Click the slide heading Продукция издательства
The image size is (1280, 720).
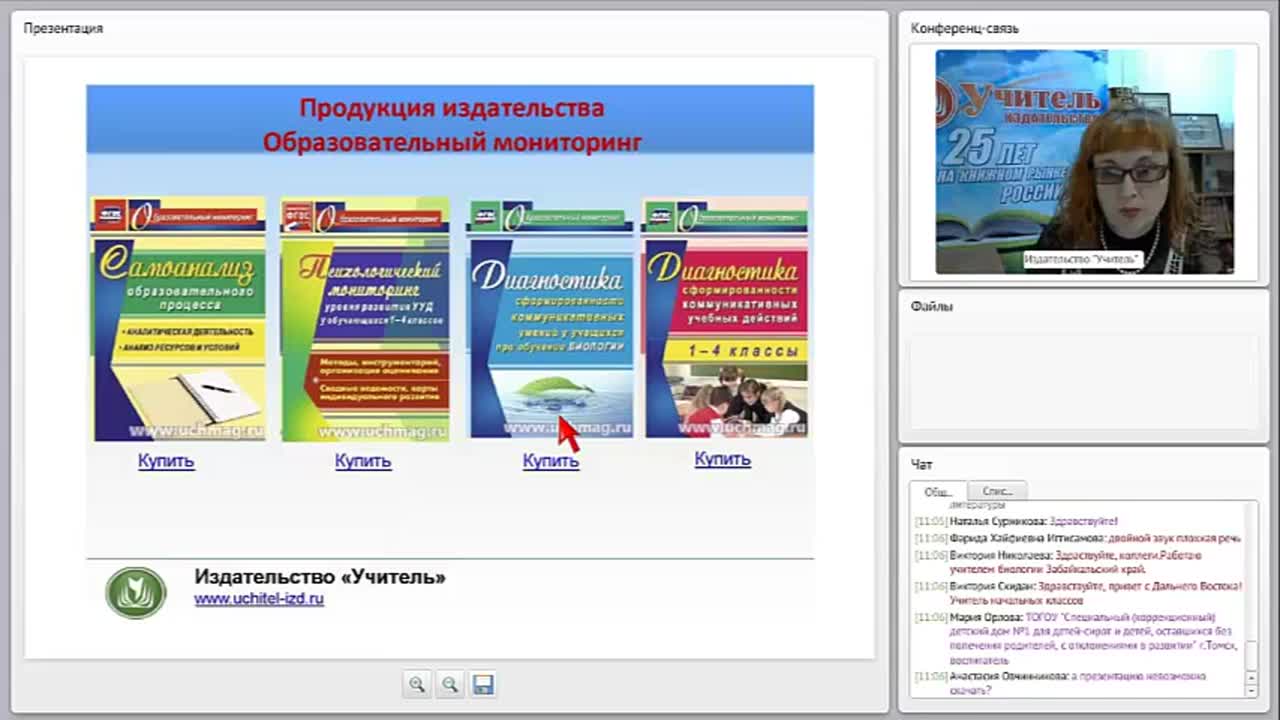click(x=452, y=108)
